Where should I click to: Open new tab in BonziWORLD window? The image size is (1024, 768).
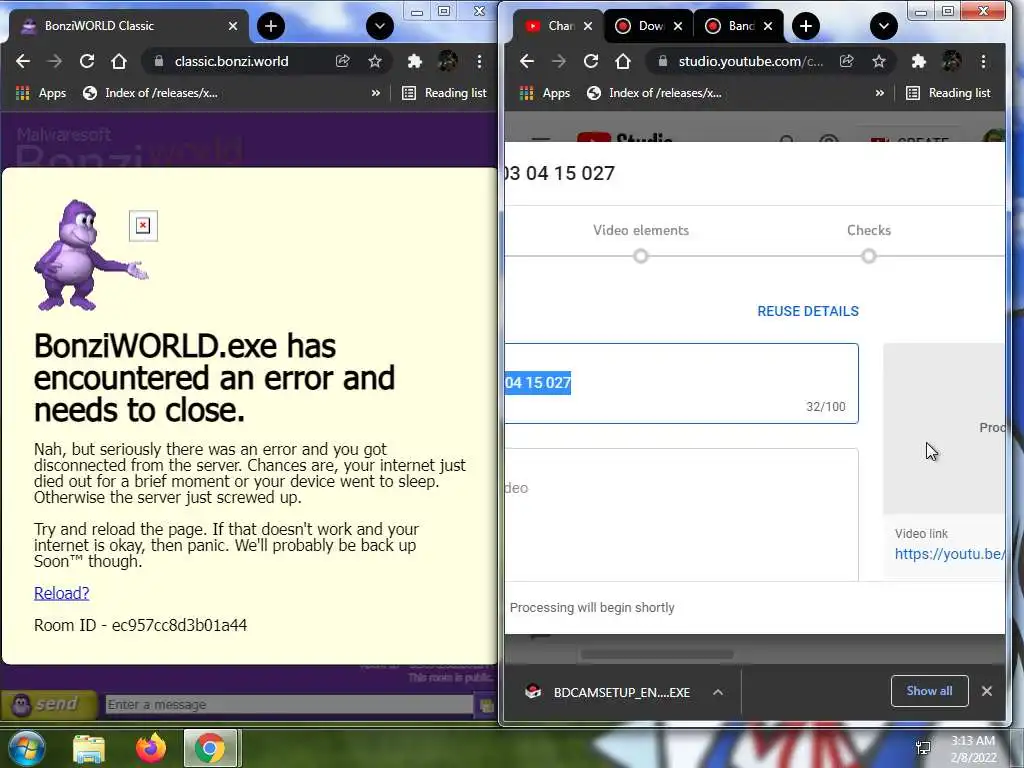point(271,26)
